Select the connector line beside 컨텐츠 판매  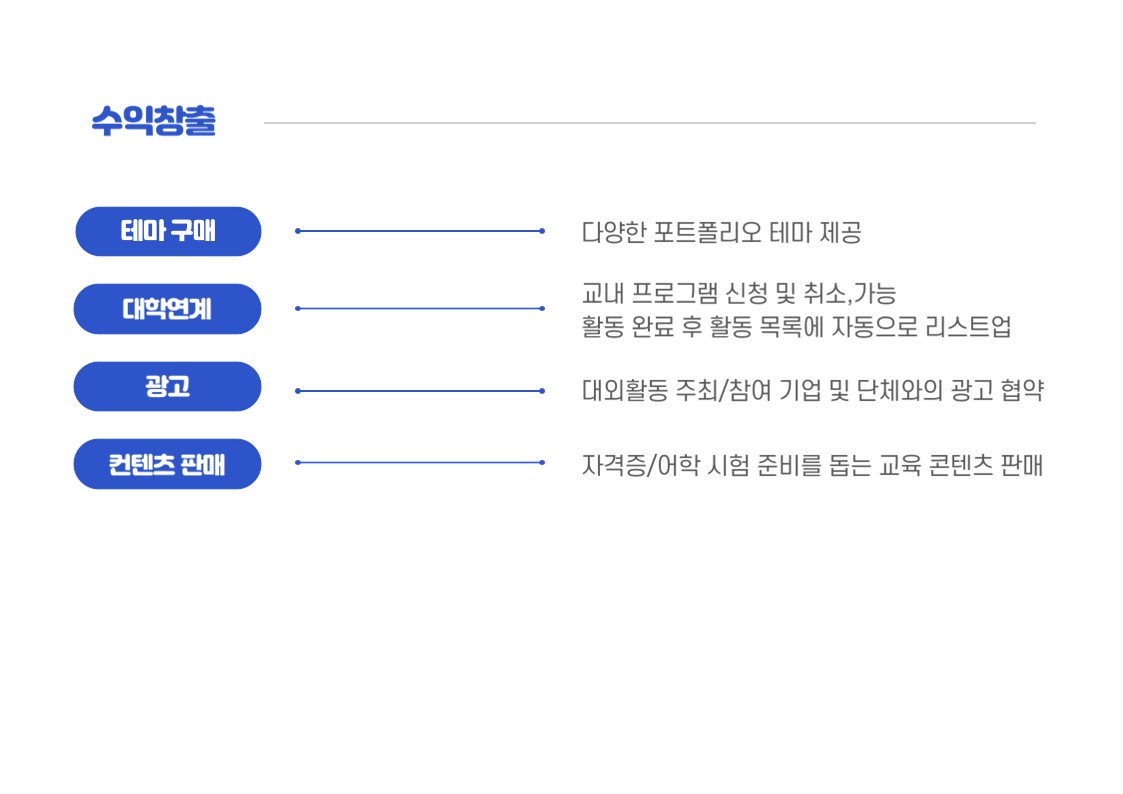pos(420,463)
